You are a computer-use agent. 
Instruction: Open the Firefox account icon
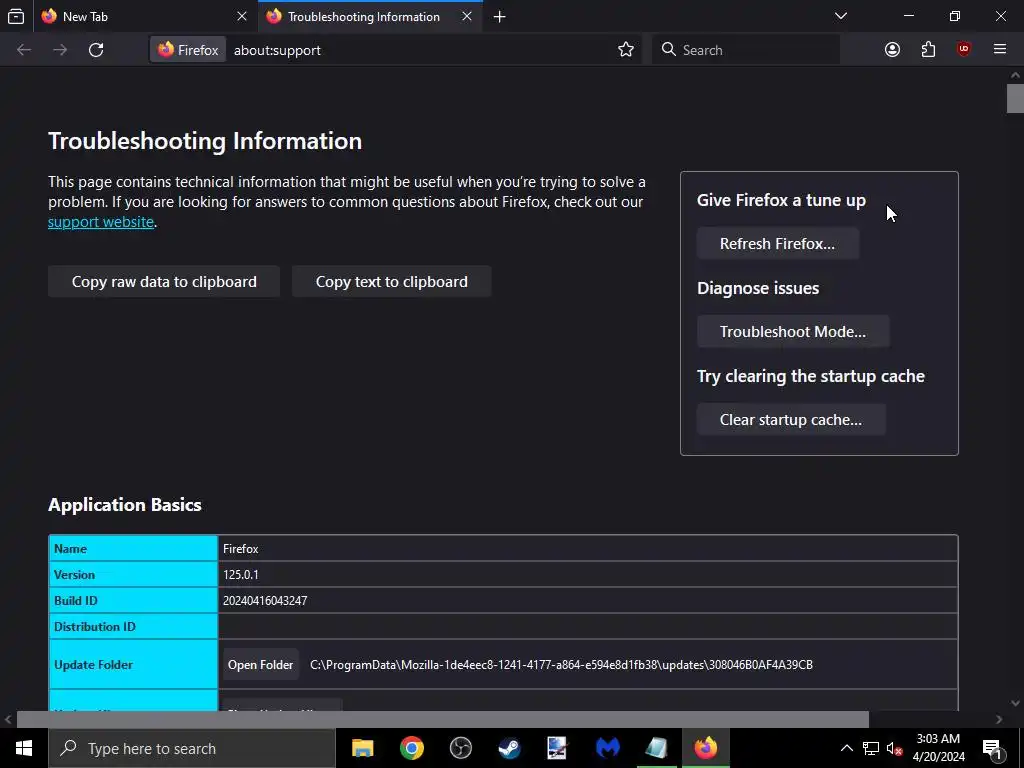point(892,50)
